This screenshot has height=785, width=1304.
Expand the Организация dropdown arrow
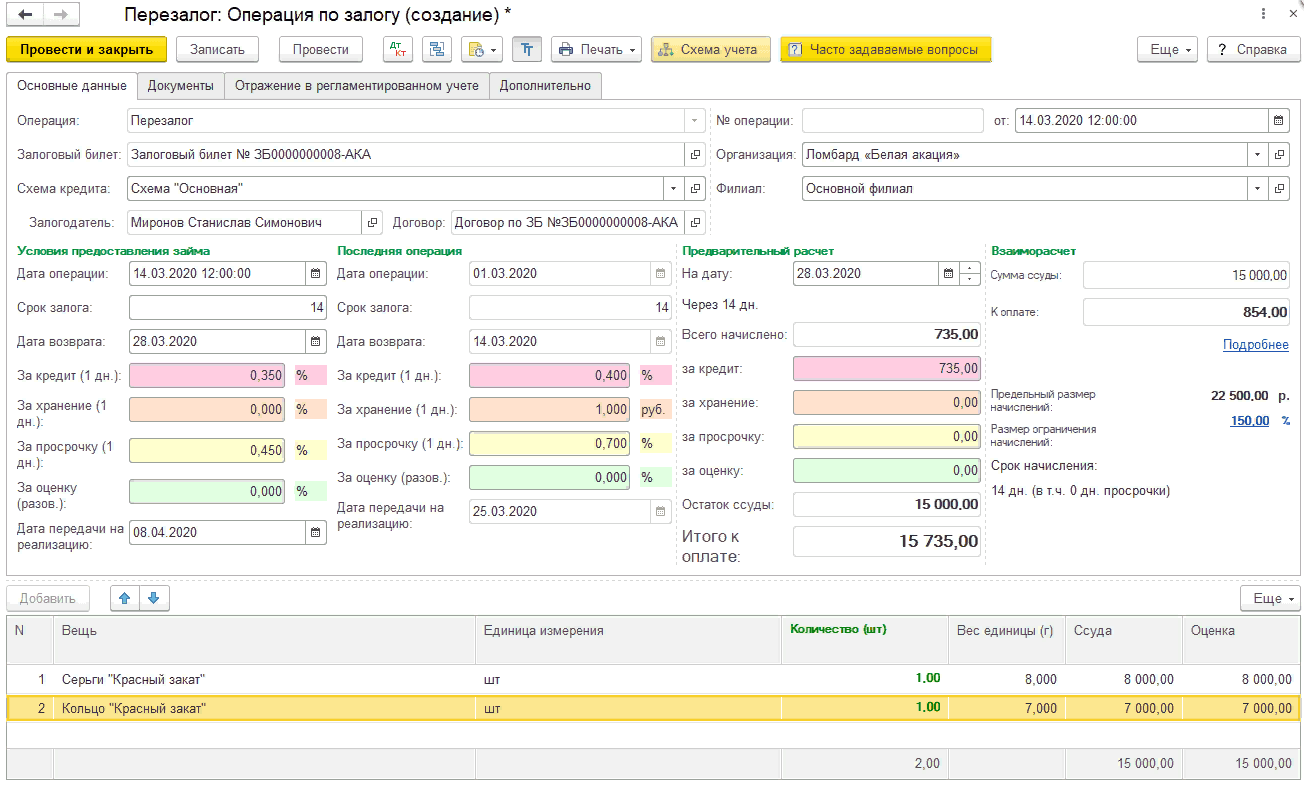click(x=1258, y=154)
